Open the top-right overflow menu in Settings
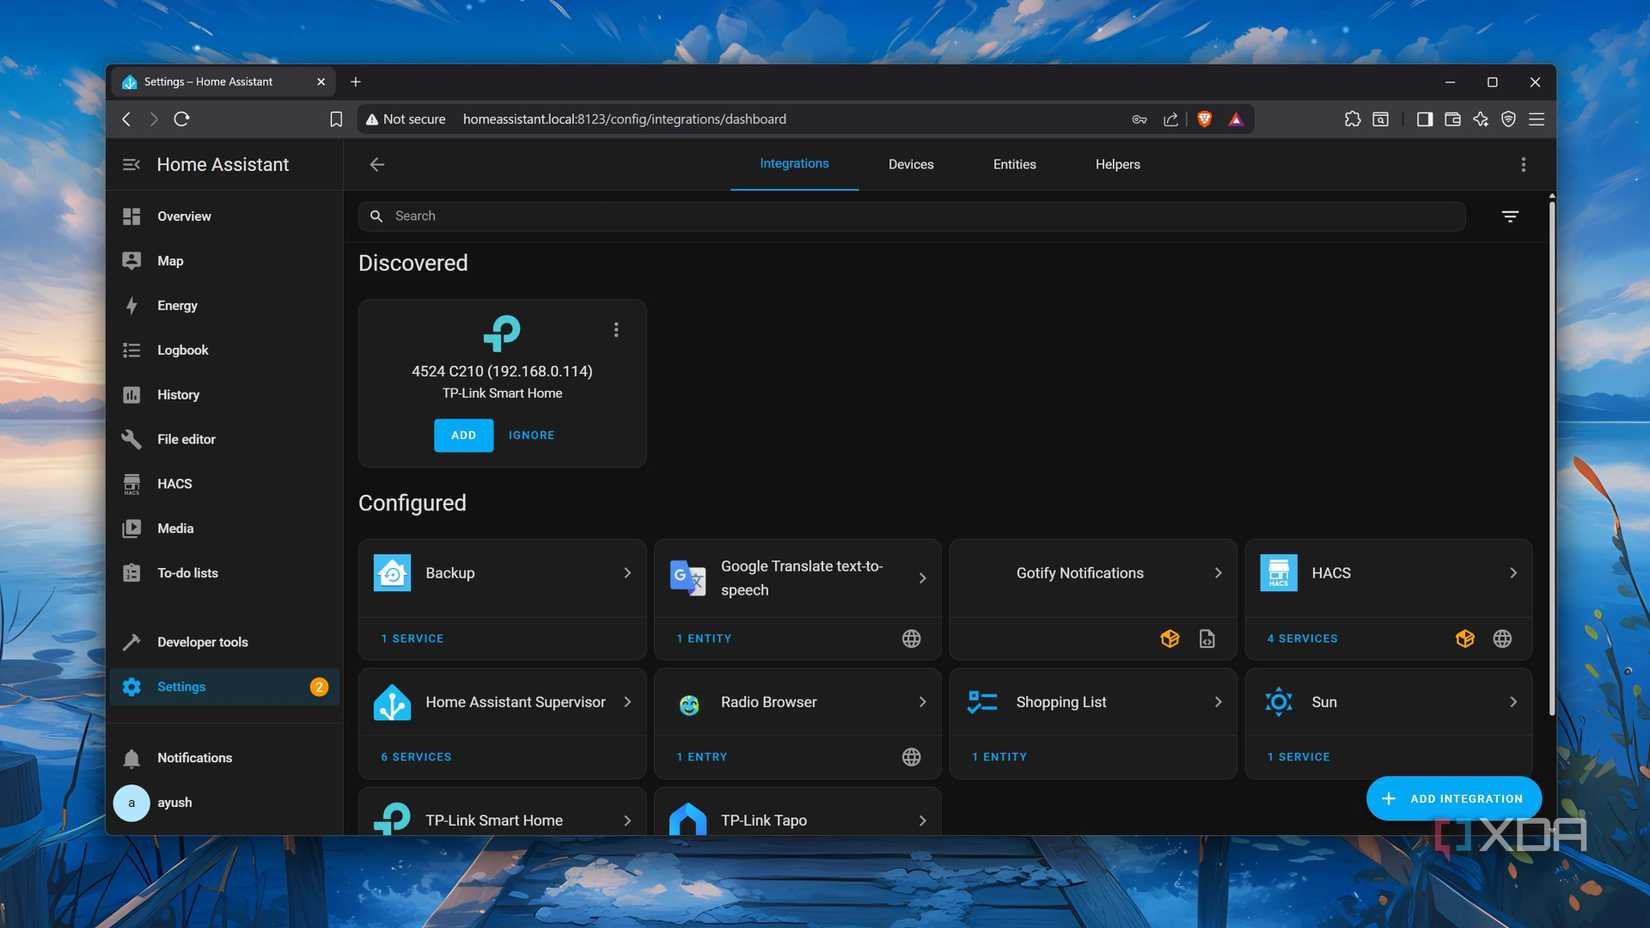1650x928 pixels. pos(1523,165)
